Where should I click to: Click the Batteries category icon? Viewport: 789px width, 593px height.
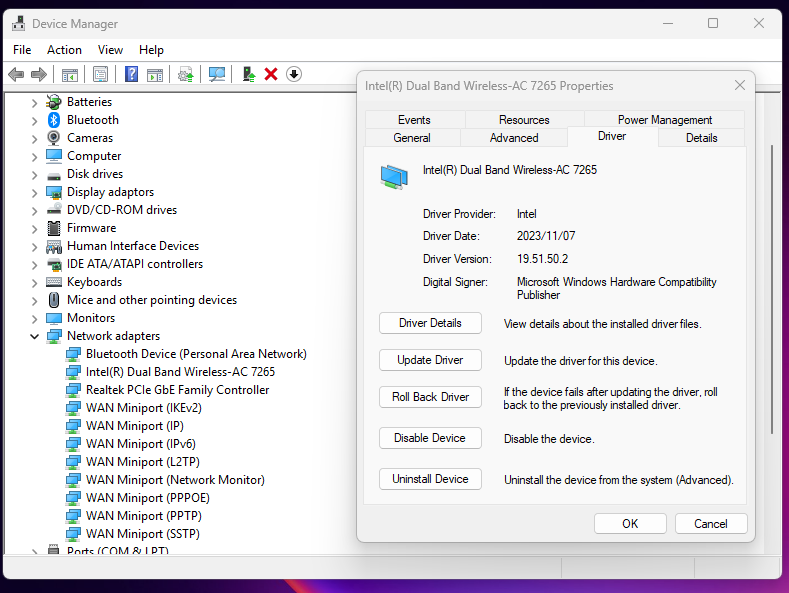pyautogui.click(x=53, y=102)
